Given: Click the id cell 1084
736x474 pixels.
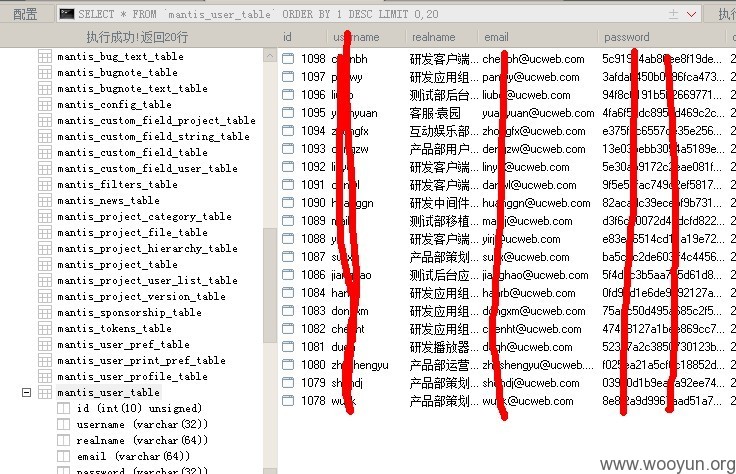Looking at the screenshot, I should [x=313, y=293].
